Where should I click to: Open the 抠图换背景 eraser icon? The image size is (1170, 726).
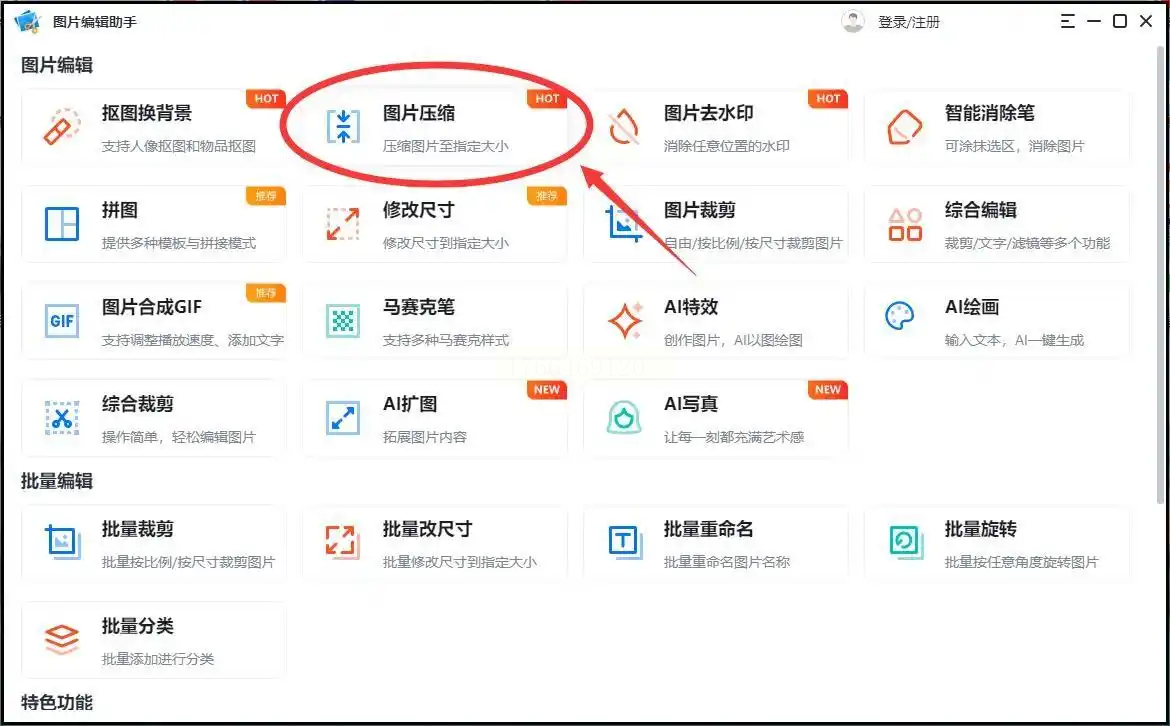tap(62, 127)
